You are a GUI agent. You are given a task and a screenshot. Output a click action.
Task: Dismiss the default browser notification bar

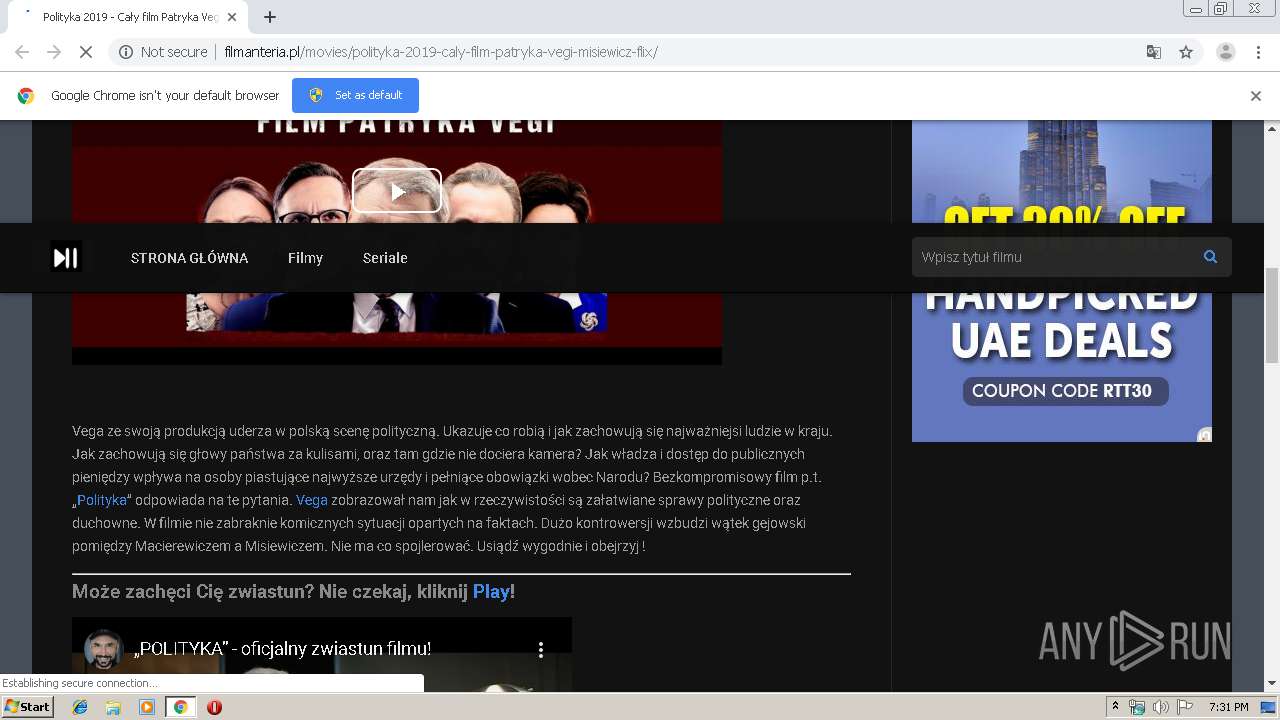click(x=1256, y=96)
